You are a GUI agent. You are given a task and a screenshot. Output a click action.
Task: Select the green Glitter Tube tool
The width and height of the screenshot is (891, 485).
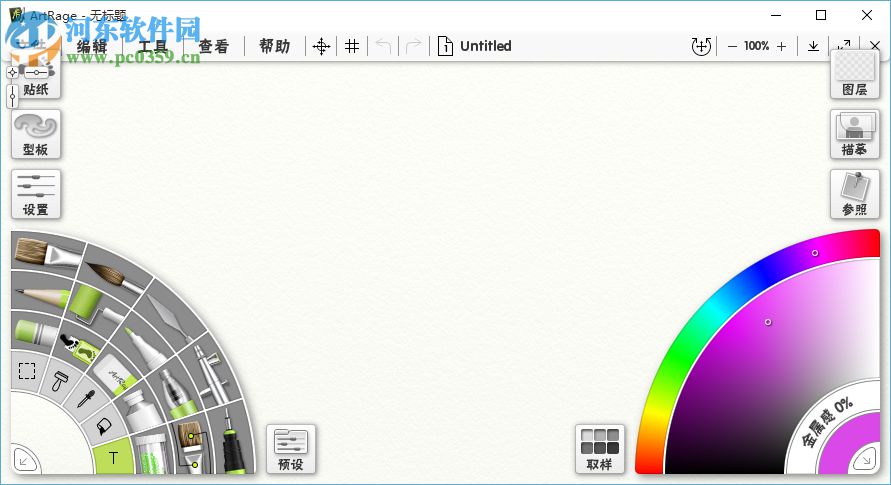pyautogui.click(x=151, y=454)
